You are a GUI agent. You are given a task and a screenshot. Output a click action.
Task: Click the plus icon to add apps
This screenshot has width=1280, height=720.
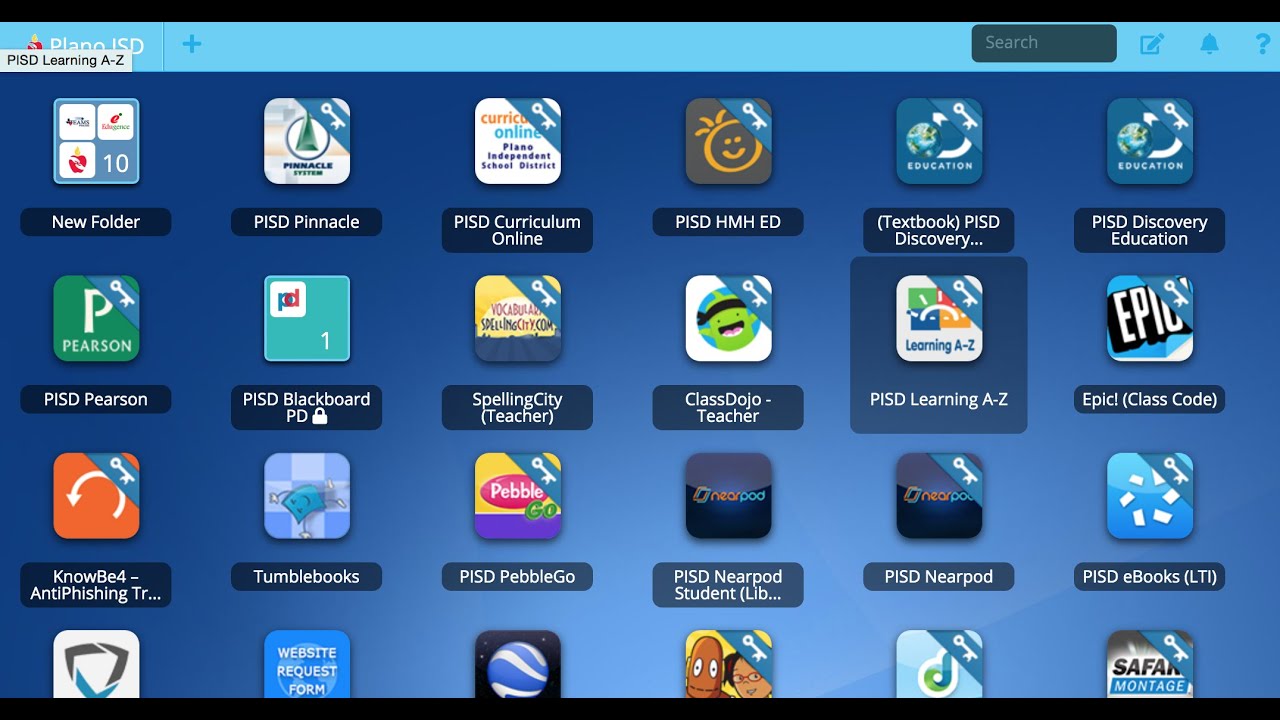point(192,44)
